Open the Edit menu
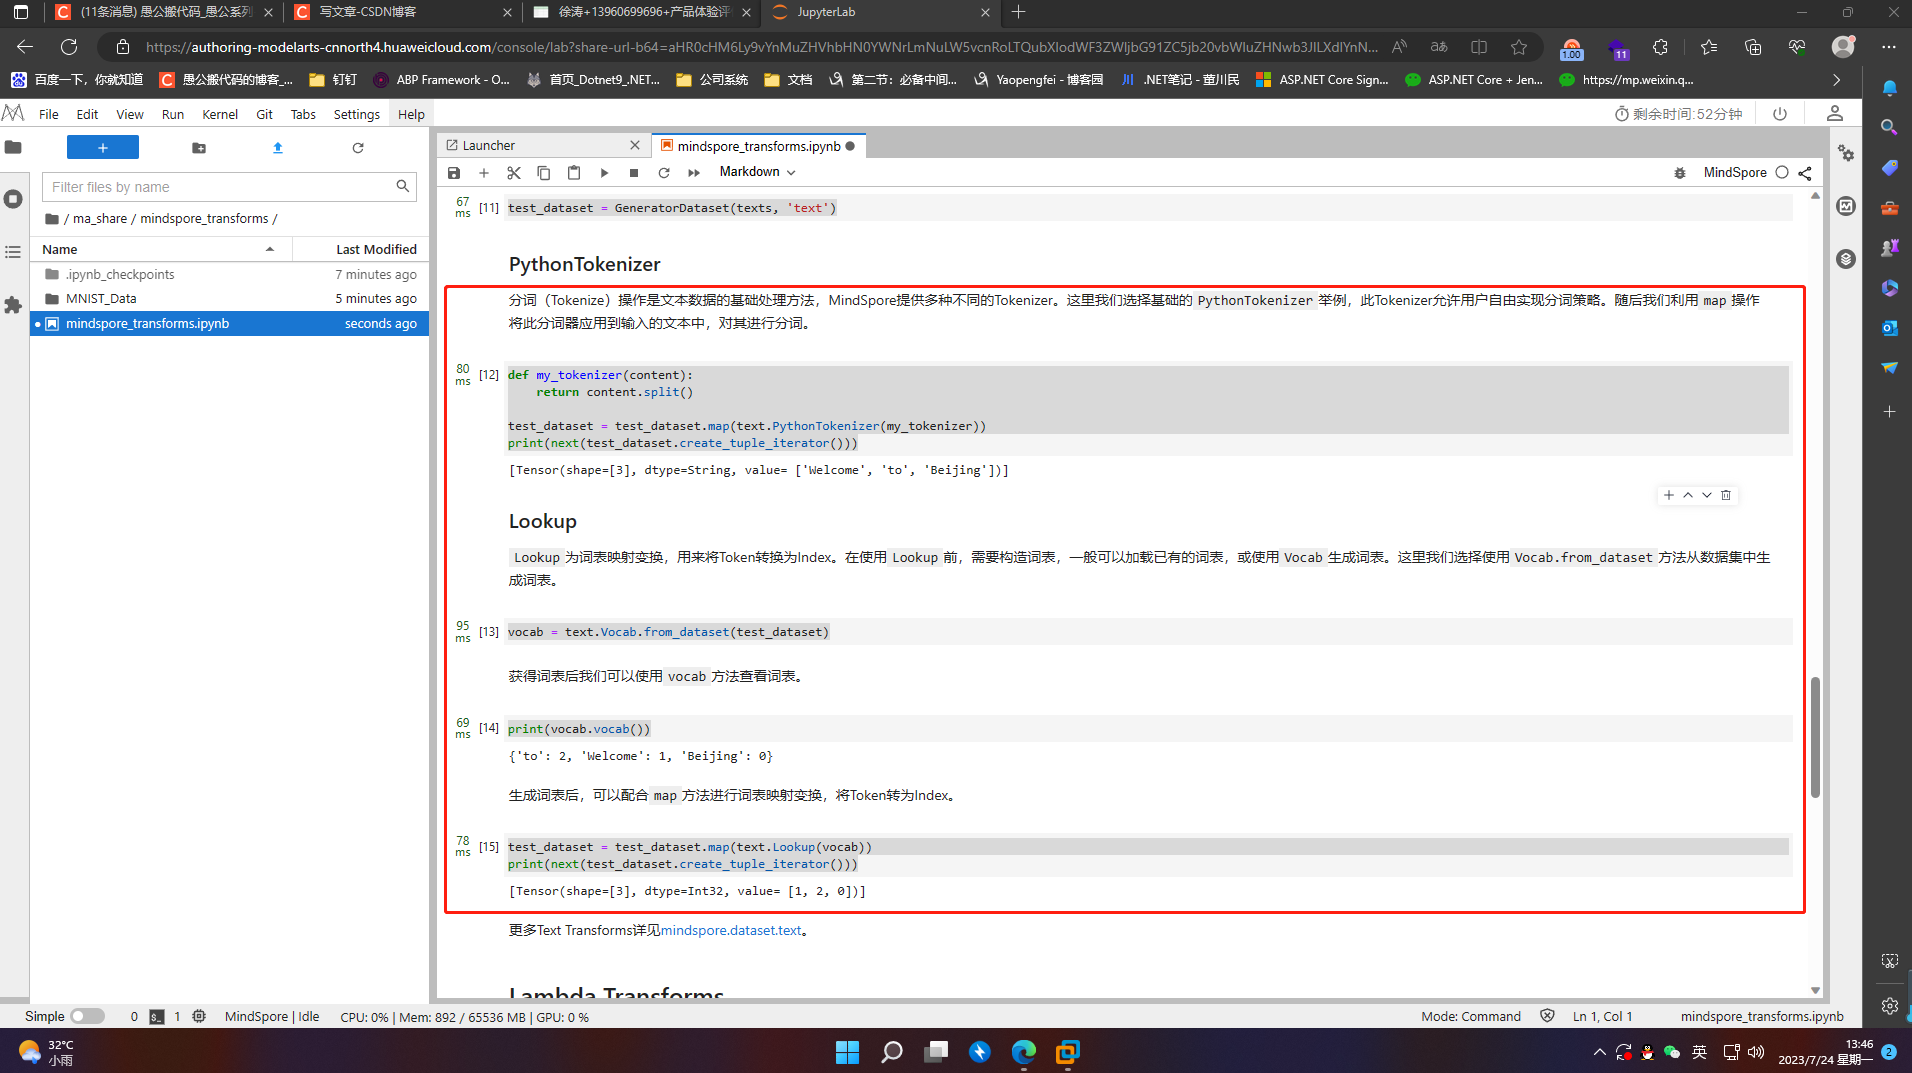The image size is (1912, 1073). point(87,114)
